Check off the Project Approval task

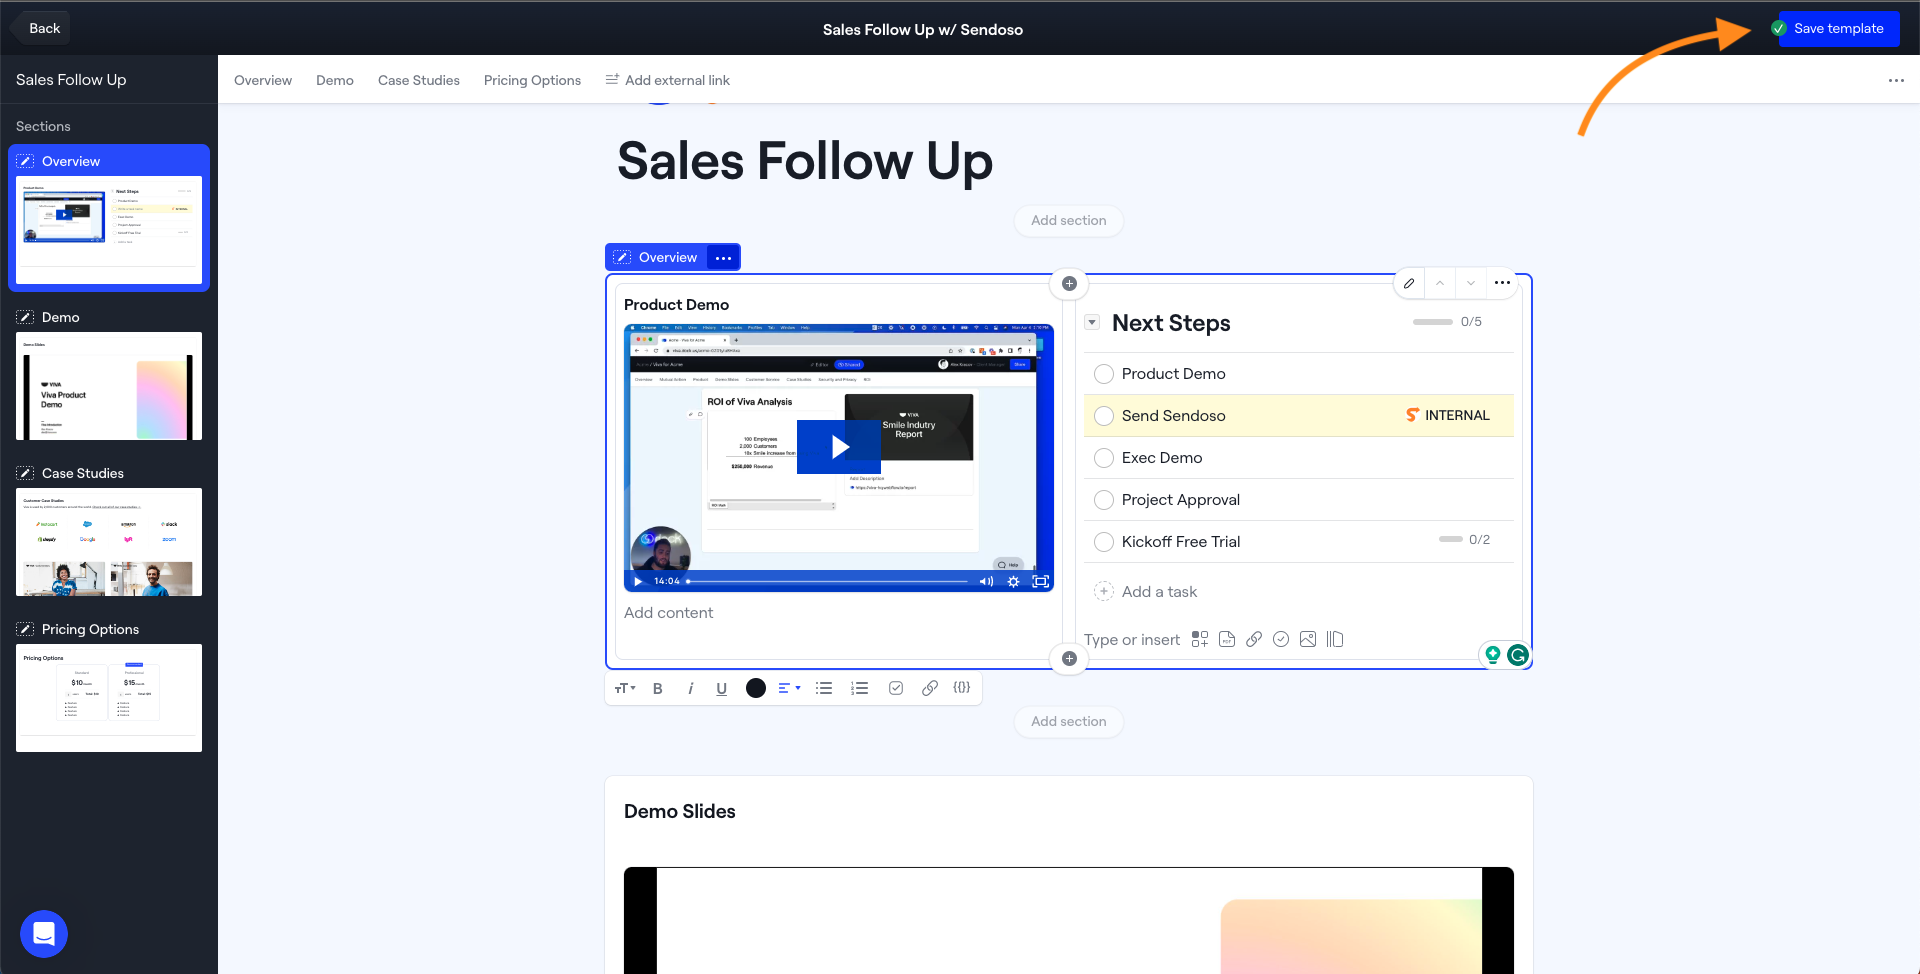tap(1104, 500)
